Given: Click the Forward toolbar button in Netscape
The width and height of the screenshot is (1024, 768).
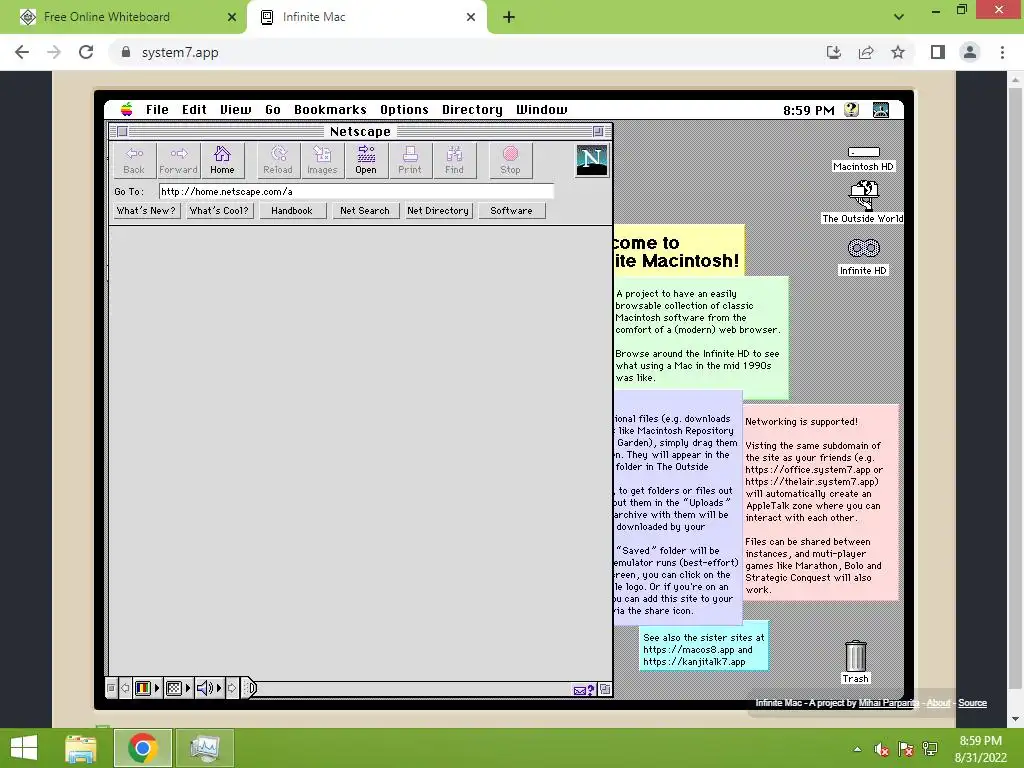Looking at the screenshot, I should (x=178, y=161).
